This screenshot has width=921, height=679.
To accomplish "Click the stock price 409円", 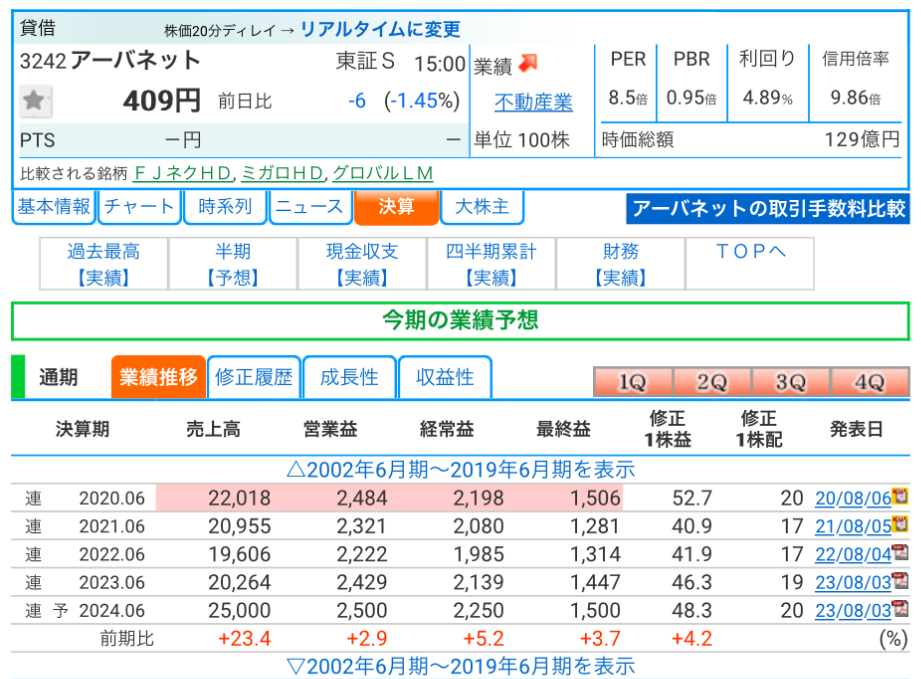I will tap(162, 101).
